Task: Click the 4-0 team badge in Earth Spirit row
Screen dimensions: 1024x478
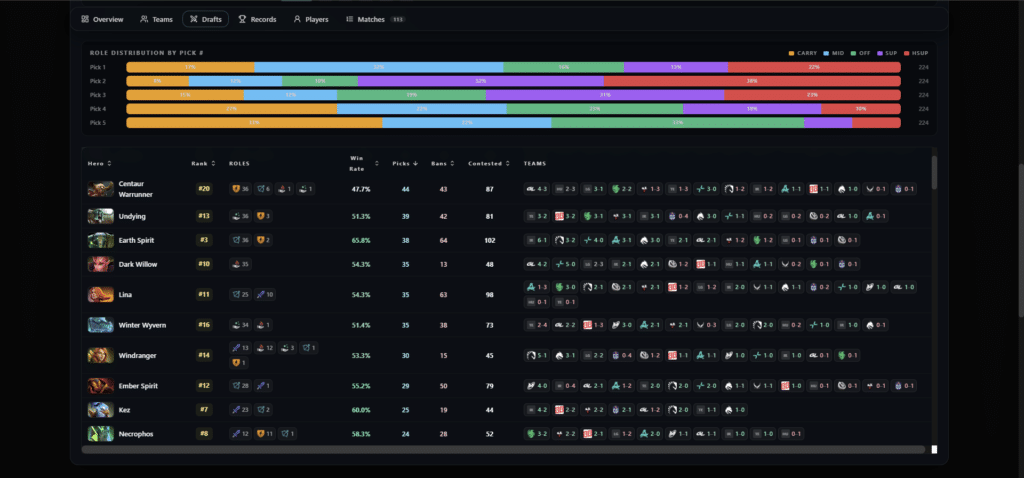Action: tap(593, 240)
